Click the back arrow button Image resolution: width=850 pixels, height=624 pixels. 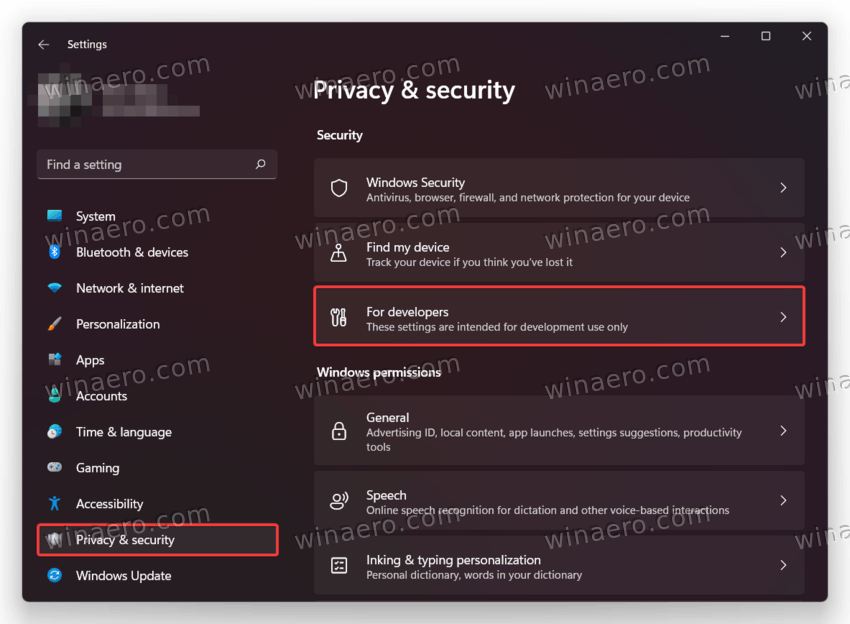(x=42, y=44)
